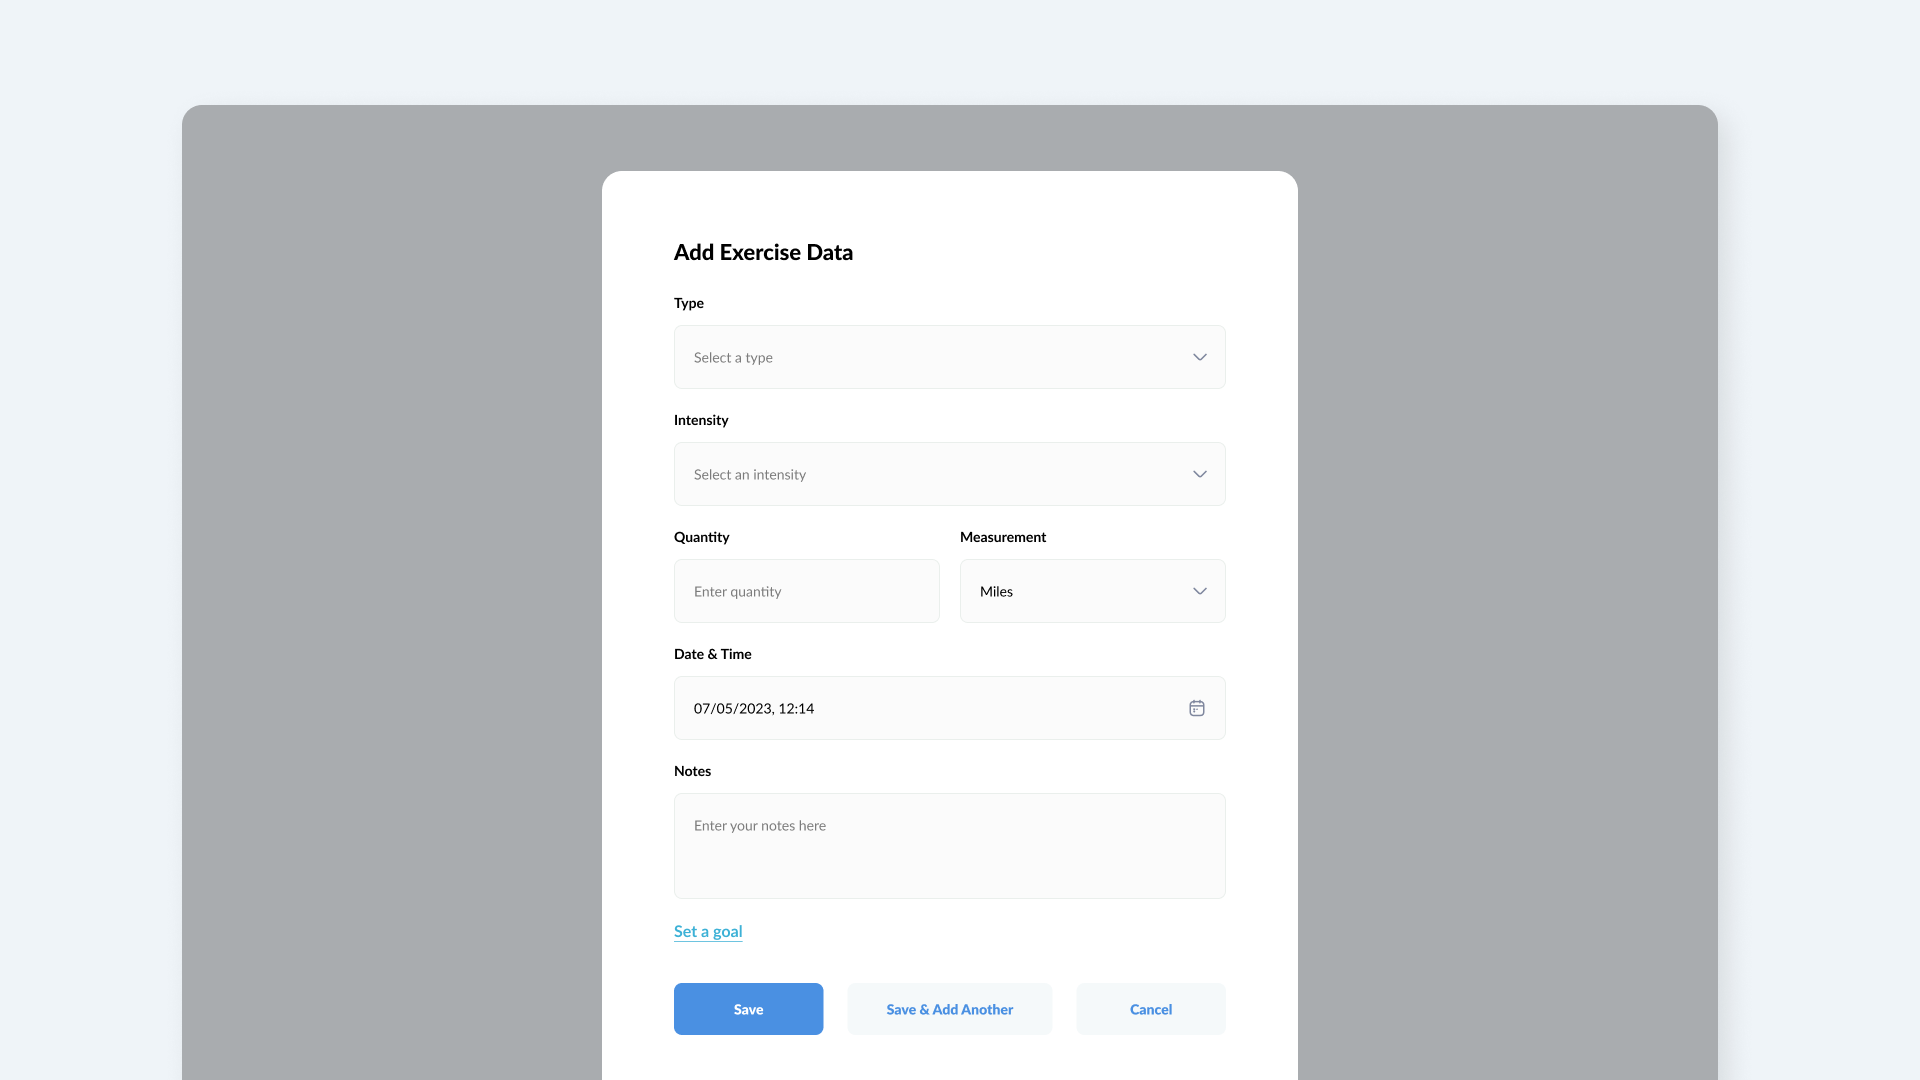The width and height of the screenshot is (1920, 1080).
Task: Click the 'Quantity' field label
Action: click(x=701, y=537)
